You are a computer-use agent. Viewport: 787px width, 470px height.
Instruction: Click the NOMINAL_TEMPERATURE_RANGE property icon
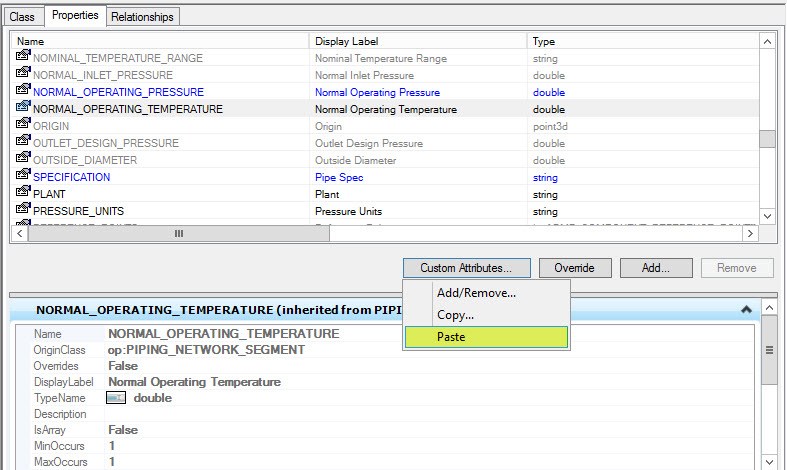click(x=23, y=55)
